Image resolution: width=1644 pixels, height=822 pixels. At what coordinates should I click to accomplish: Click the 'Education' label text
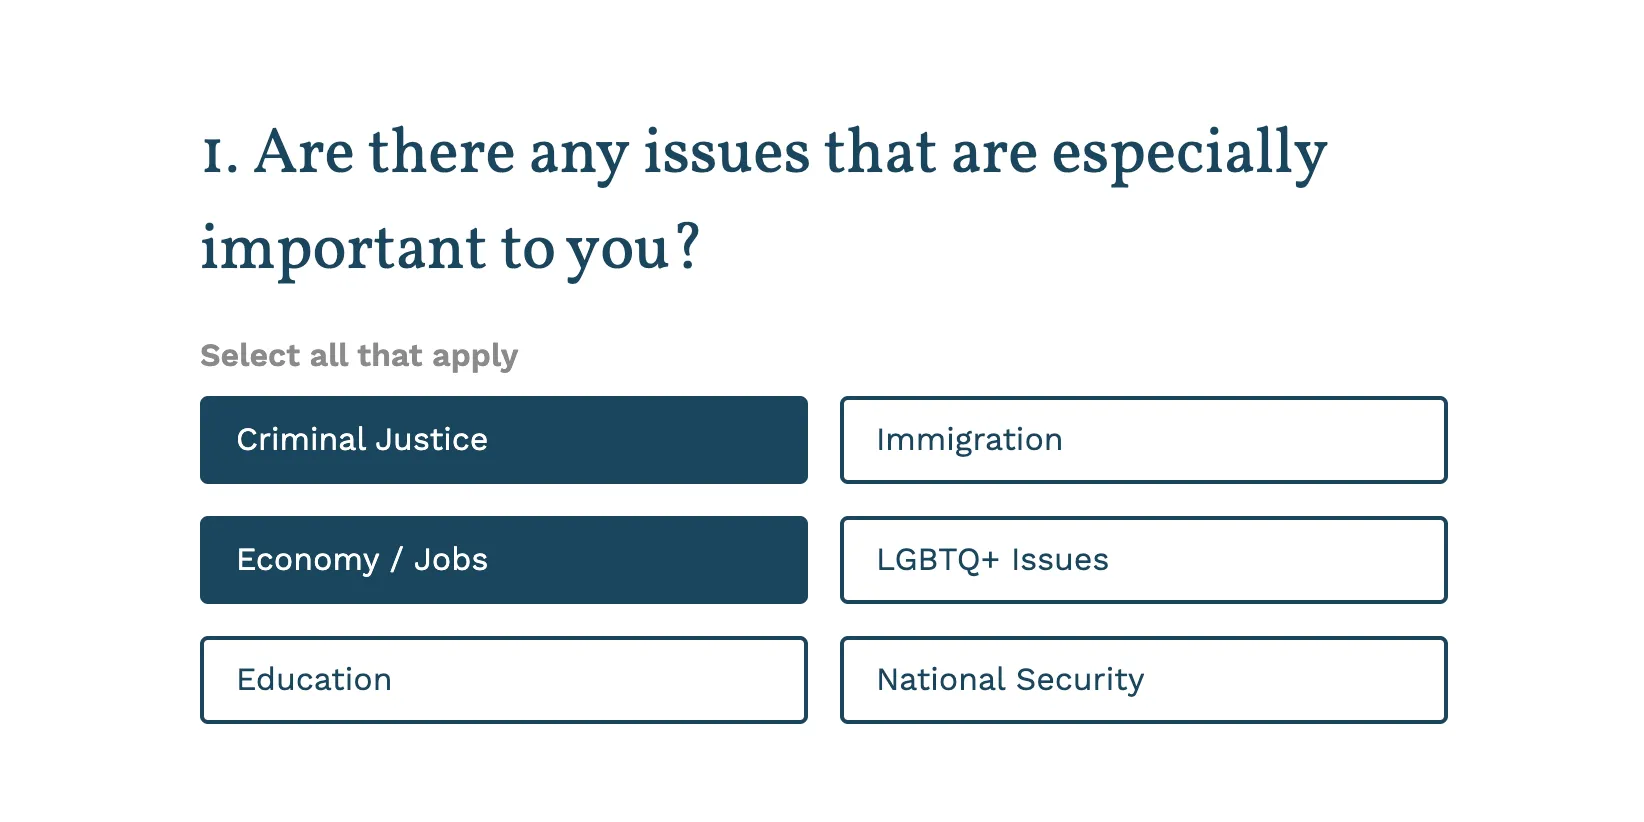tap(314, 680)
